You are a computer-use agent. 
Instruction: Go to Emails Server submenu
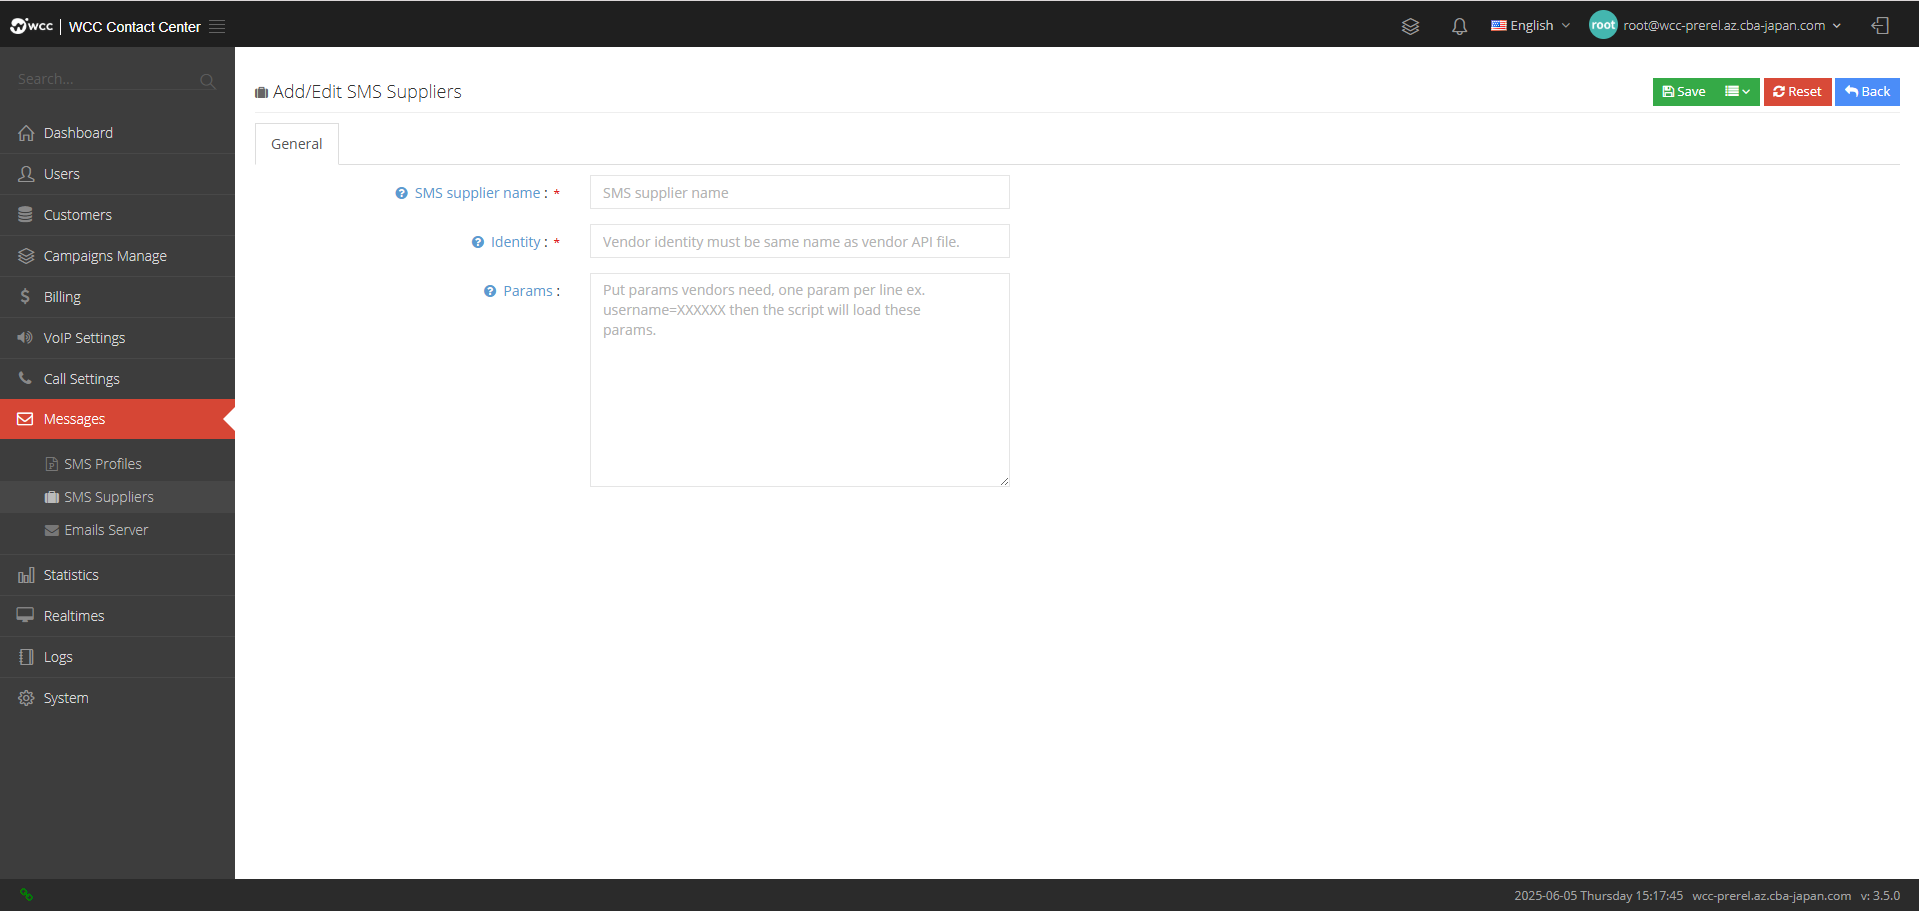pyautogui.click(x=117, y=530)
